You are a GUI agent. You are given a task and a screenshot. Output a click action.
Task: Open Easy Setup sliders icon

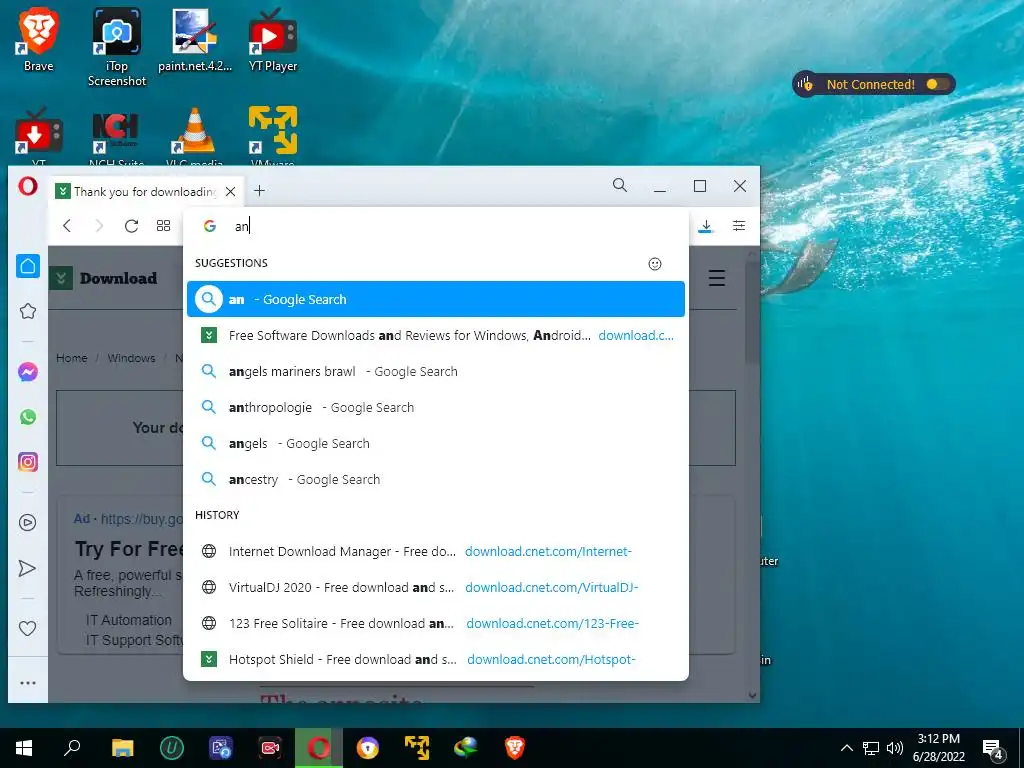[x=739, y=226]
